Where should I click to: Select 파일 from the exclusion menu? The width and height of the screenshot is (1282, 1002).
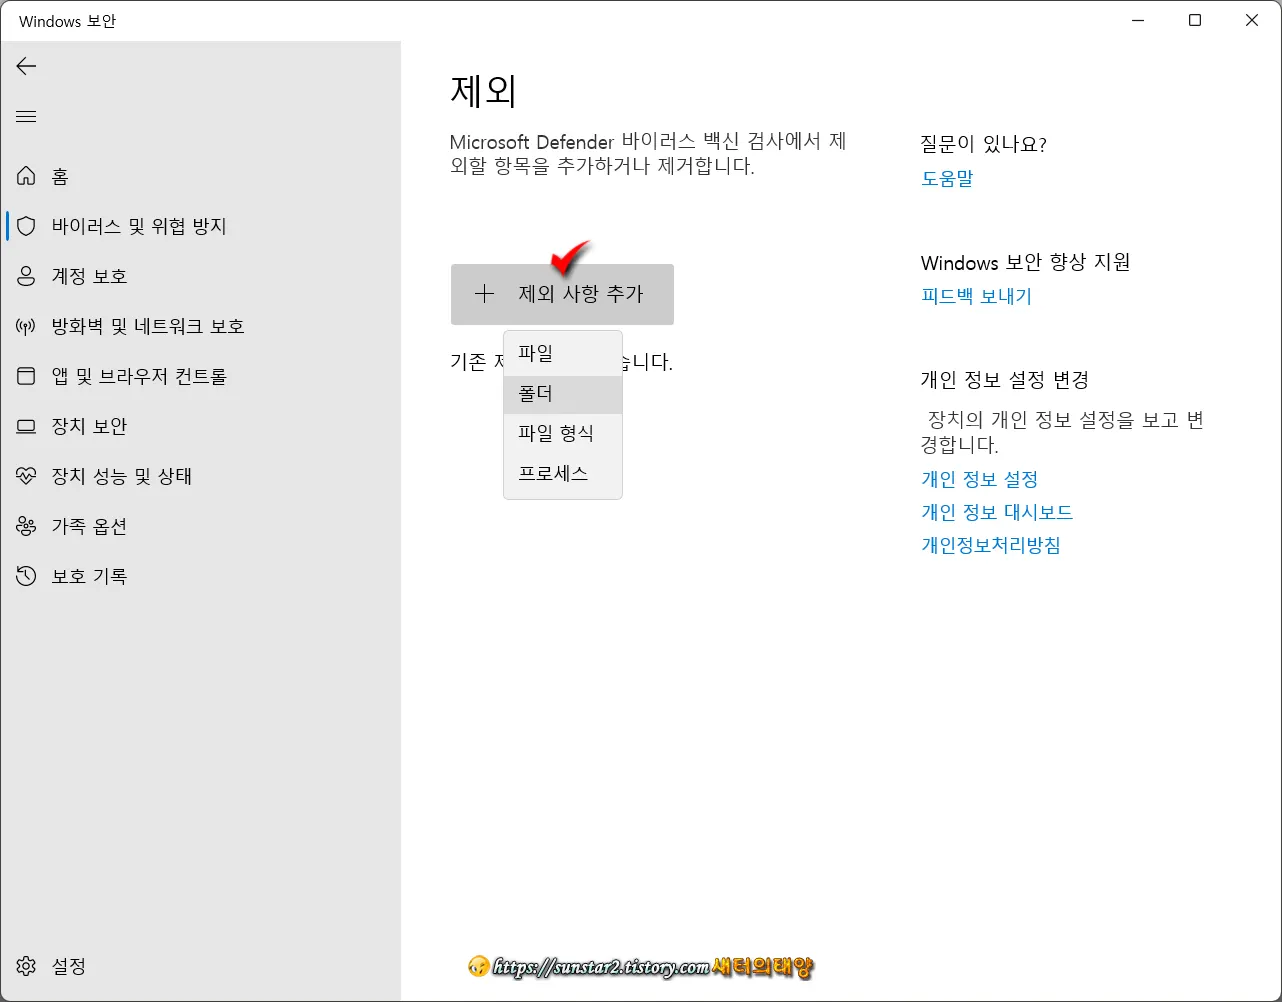(x=535, y=352)
